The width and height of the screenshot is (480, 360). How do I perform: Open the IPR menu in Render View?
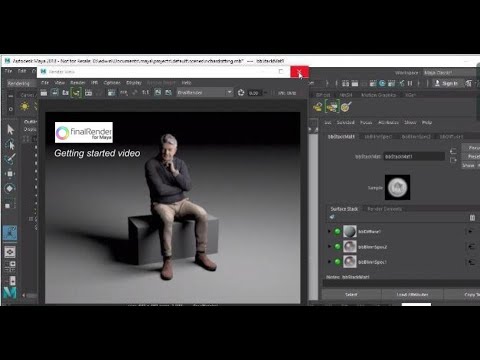pos(94,83)
